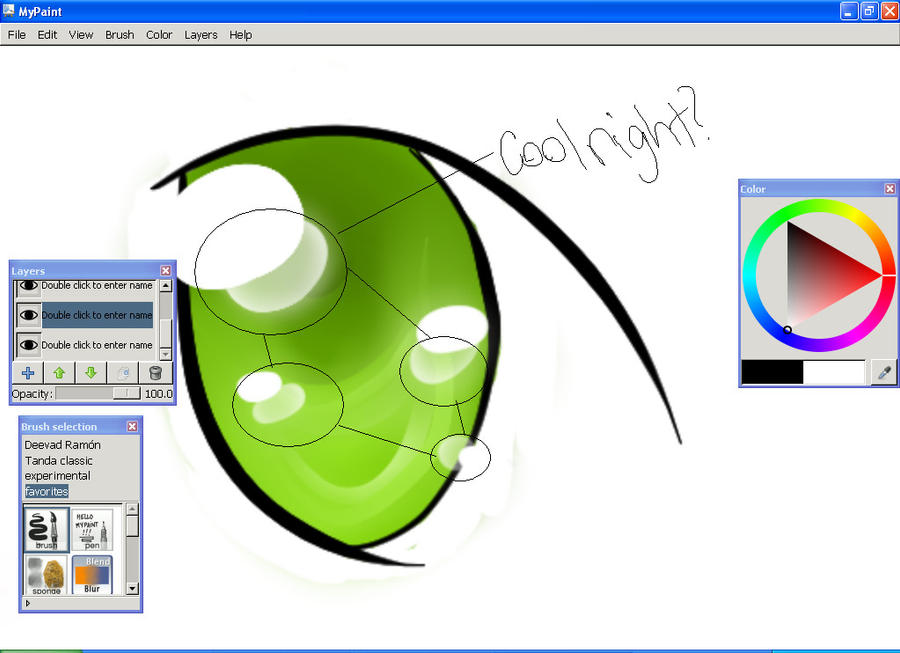Restore down the MyPaint window
This screenshot has width=900, height=653.
point(869,11)
